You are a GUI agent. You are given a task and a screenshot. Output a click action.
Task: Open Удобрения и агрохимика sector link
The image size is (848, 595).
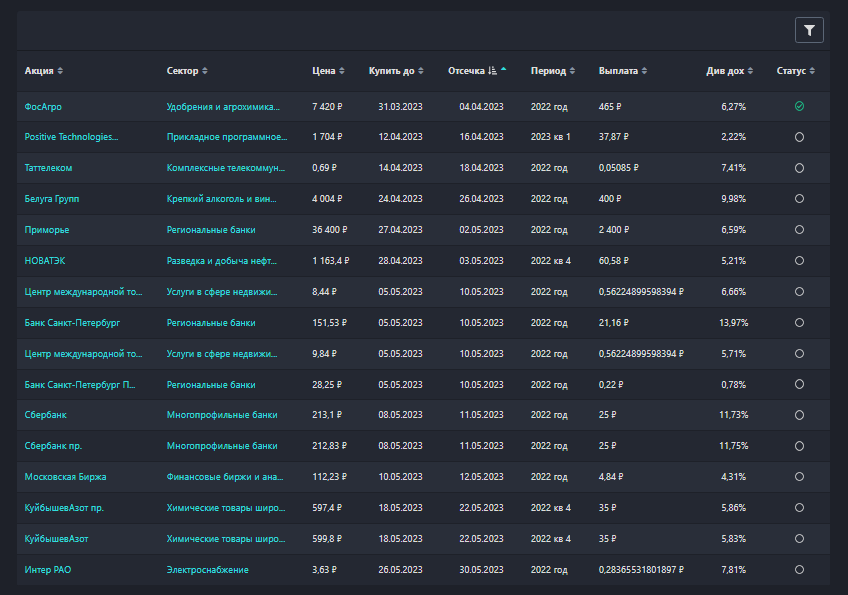pyautogui.click(x=223, y=107)
